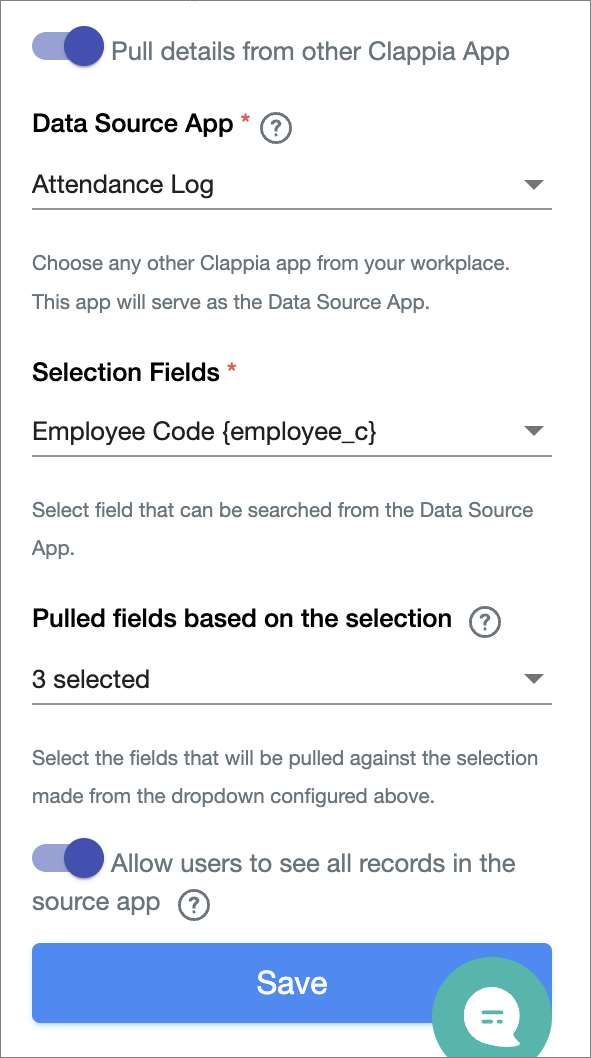This screenshot has height=1058, width=591.
Task: Click the 3 selected text
Action: point(91,678)
